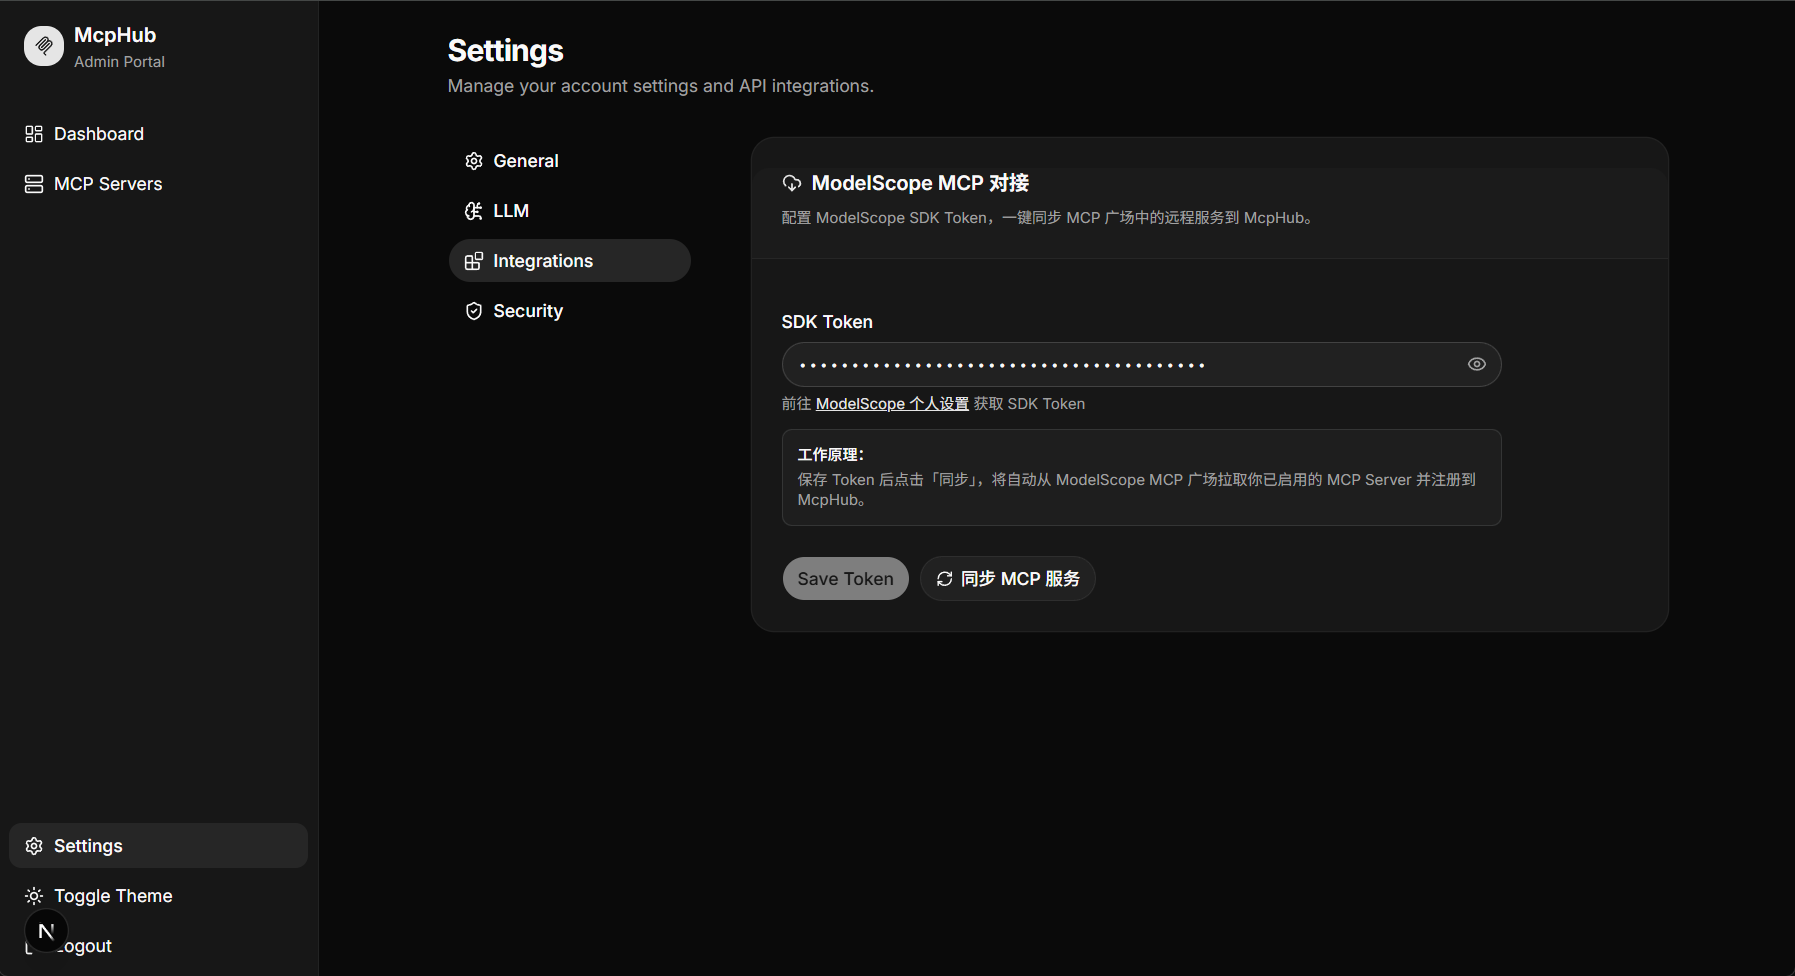Click the Save Token button
Viewport: 1795px width, 976px height.
[844, 578]
